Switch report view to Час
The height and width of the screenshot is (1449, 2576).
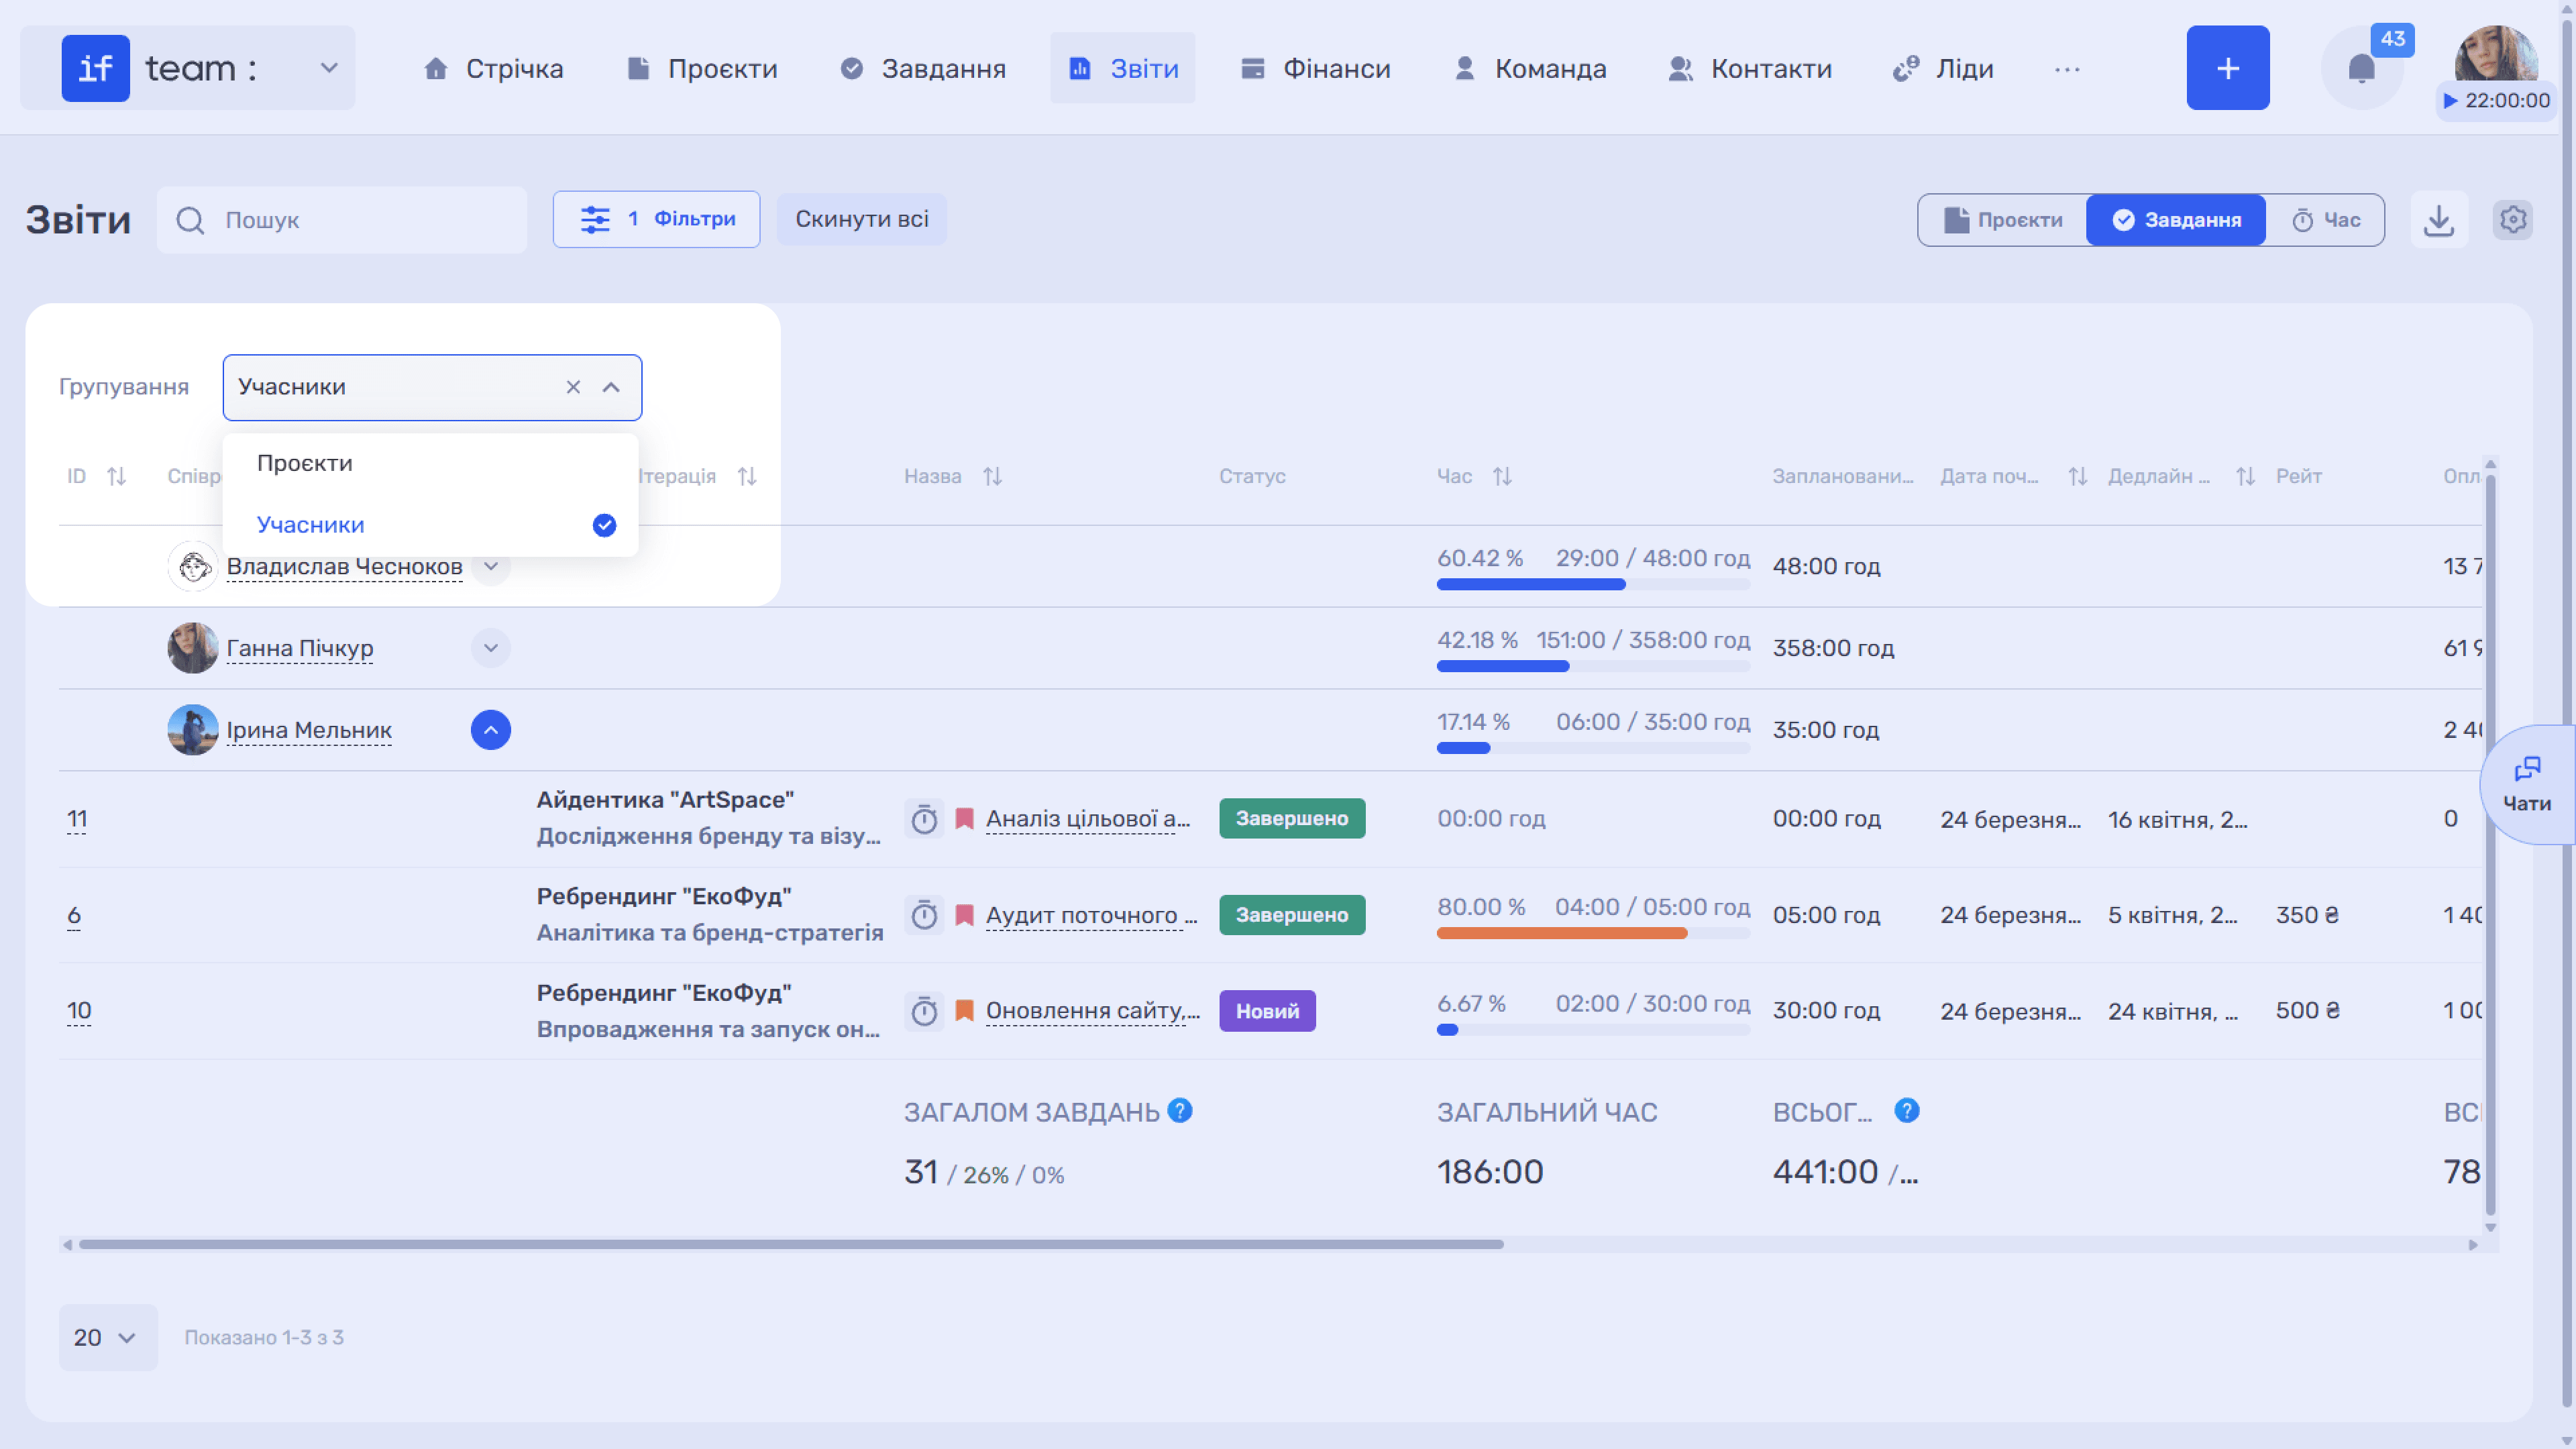pyautogui.click(x=2325, y=220)
